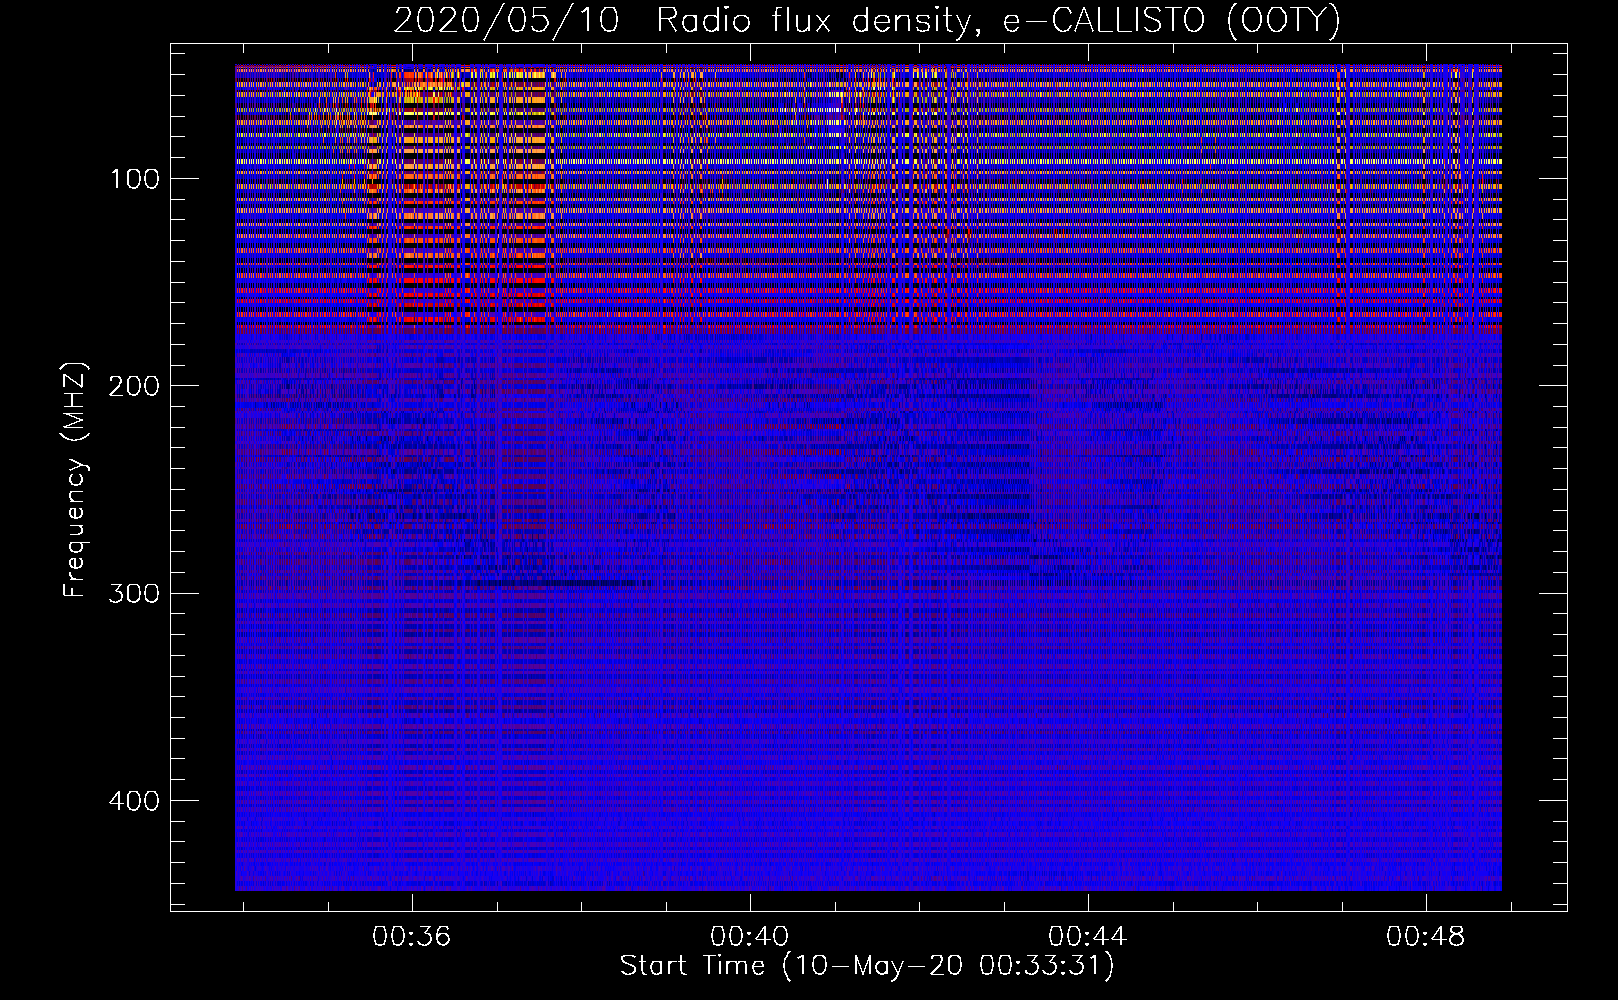Viewport: 1618px width, 1000px height.
Task: Click the 00:40 time tick label
Action: pos(750,937)
